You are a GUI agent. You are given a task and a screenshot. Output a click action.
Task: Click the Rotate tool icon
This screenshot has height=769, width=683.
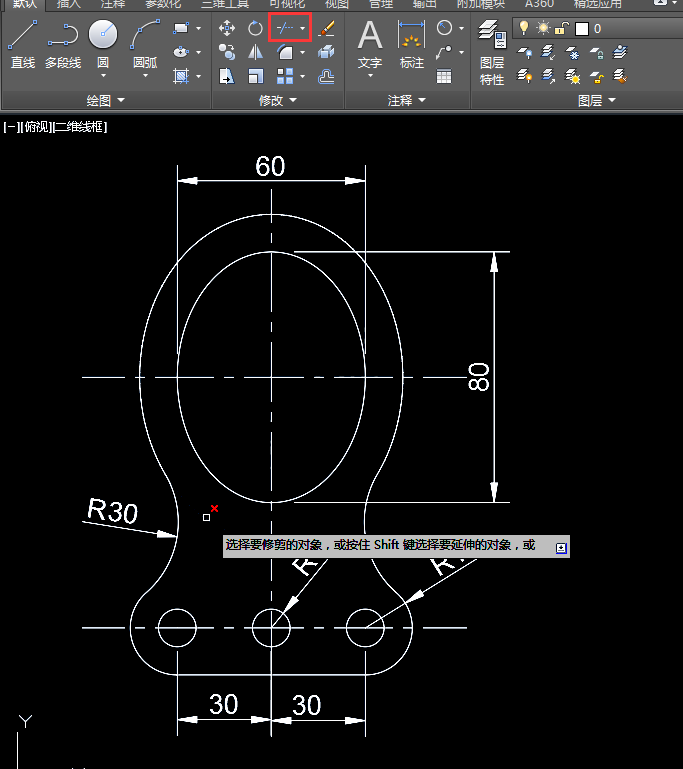point(255,28)
